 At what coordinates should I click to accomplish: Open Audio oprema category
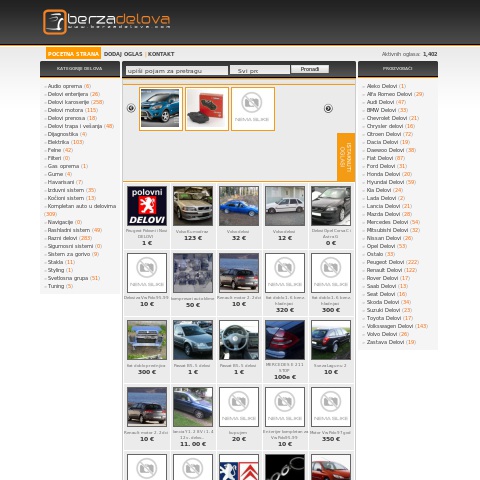click(65, 86)
